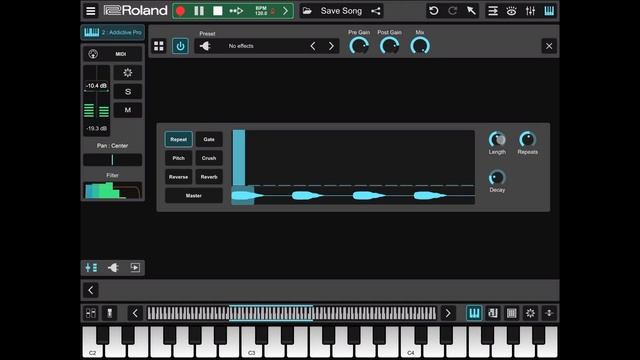The image size is (640, 360).
Task: Start recording with the red record button
Action: click(180, 11)
